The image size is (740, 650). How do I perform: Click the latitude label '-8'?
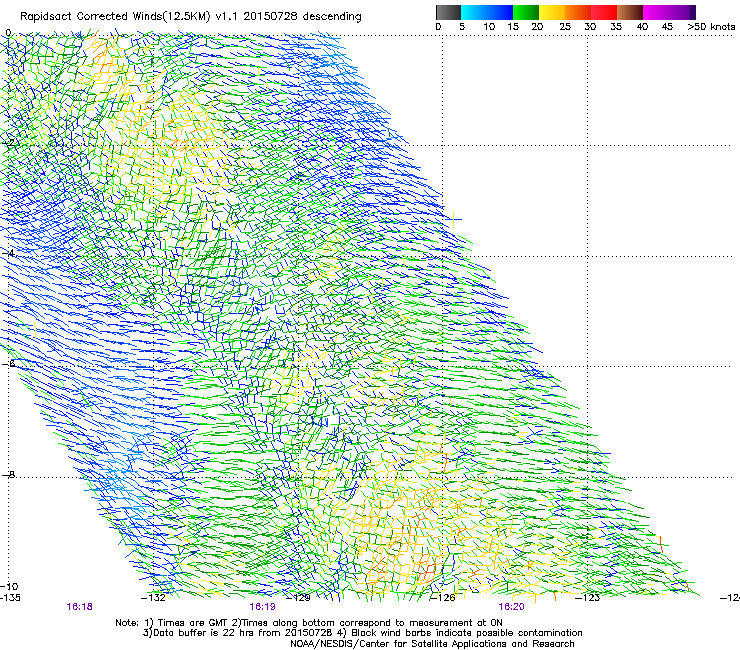(8, 474)
